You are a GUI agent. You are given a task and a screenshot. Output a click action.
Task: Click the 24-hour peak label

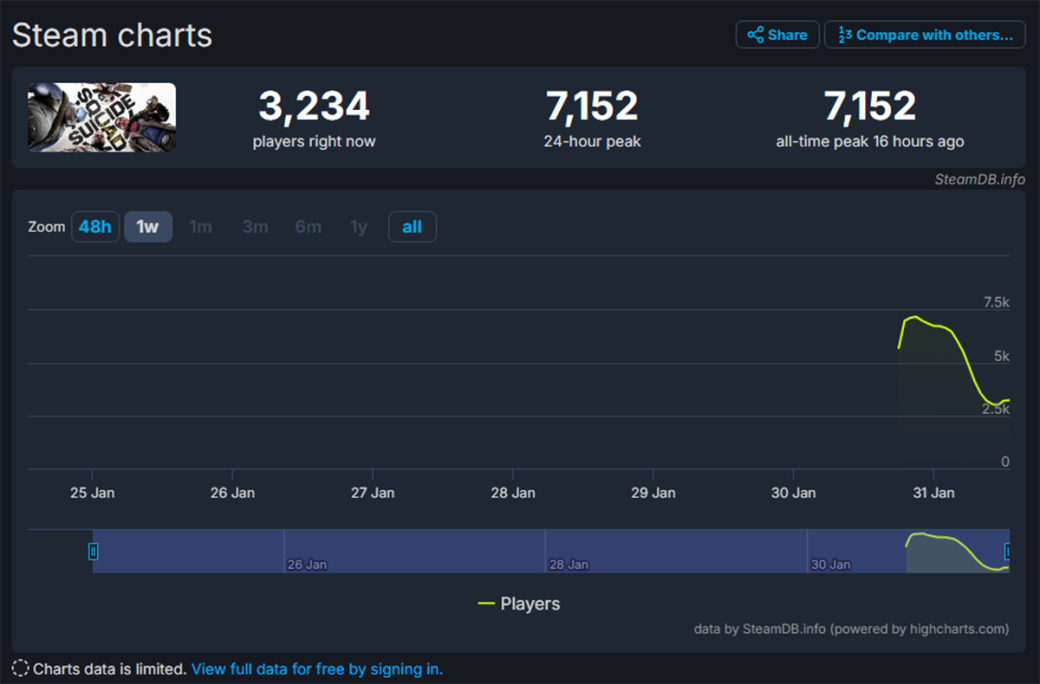(x=592, y=141)
